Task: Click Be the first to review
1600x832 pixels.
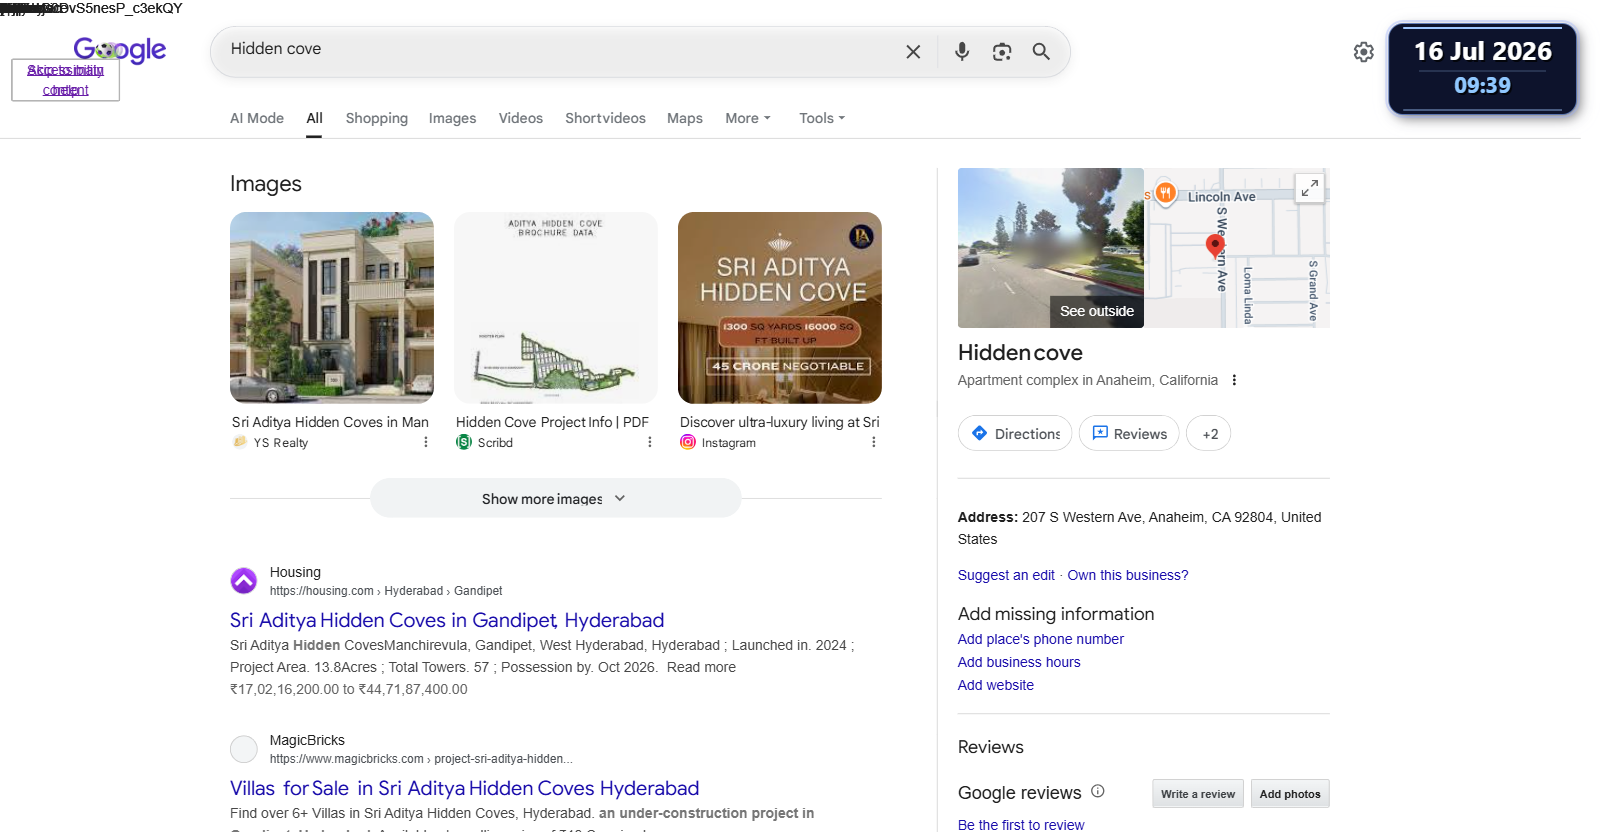Action: point(1021,824)
